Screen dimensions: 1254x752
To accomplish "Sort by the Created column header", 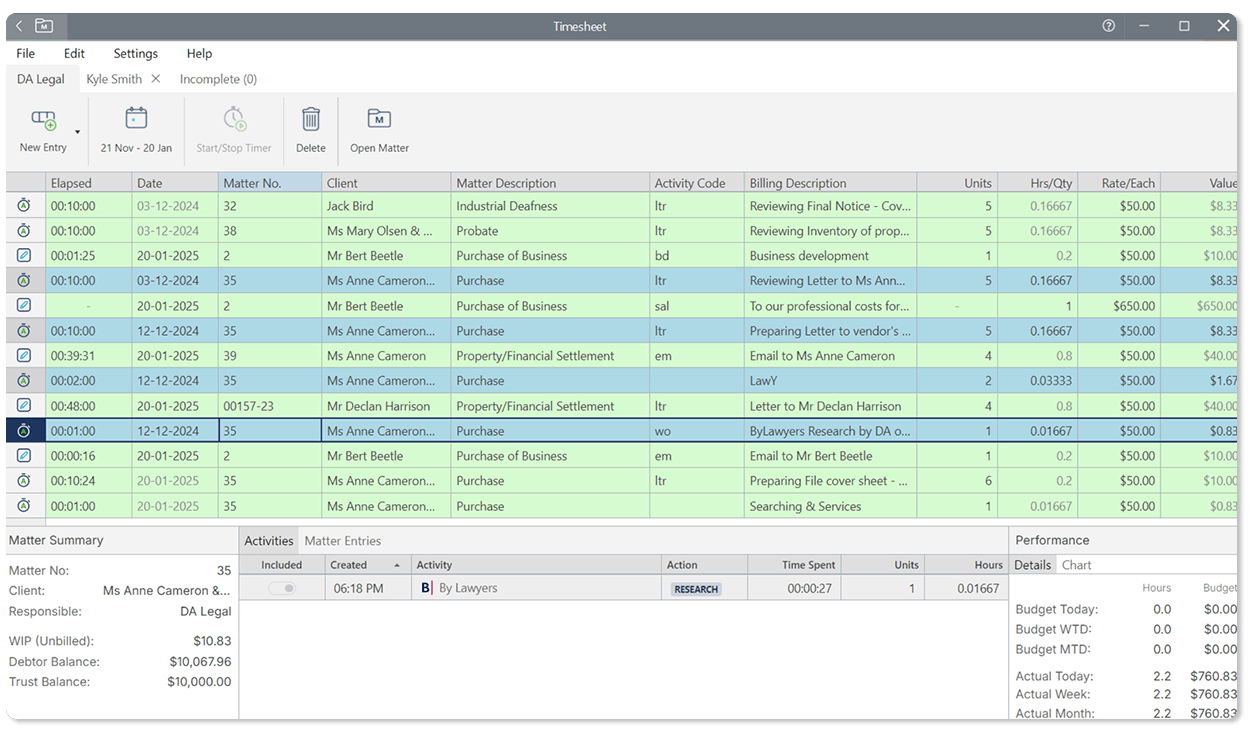I will point(349,565).
